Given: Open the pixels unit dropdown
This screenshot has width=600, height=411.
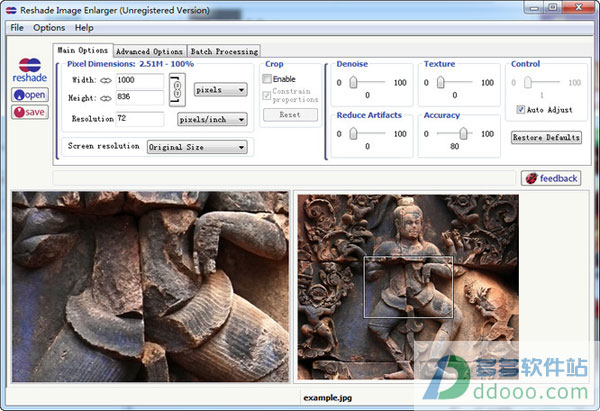Looking at the screenshot, I should click(220, 90).
